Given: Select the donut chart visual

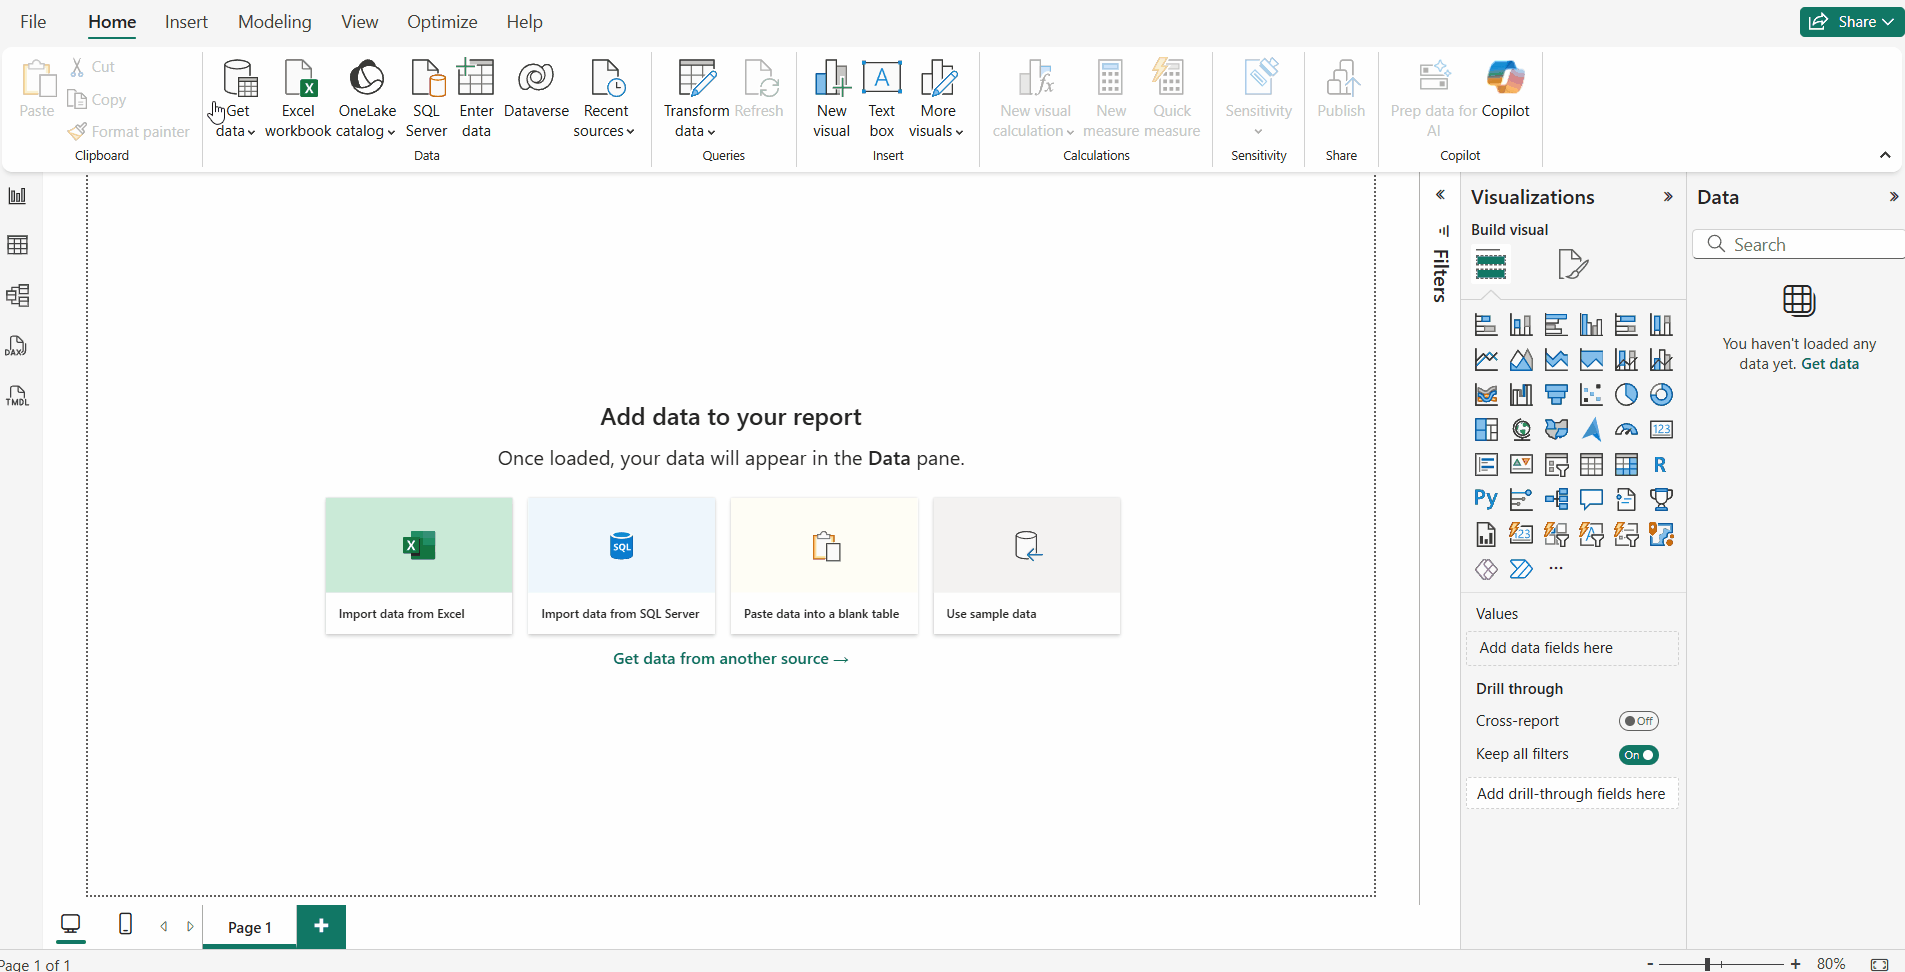Looking at the screenshot, I should [1663, 394].
